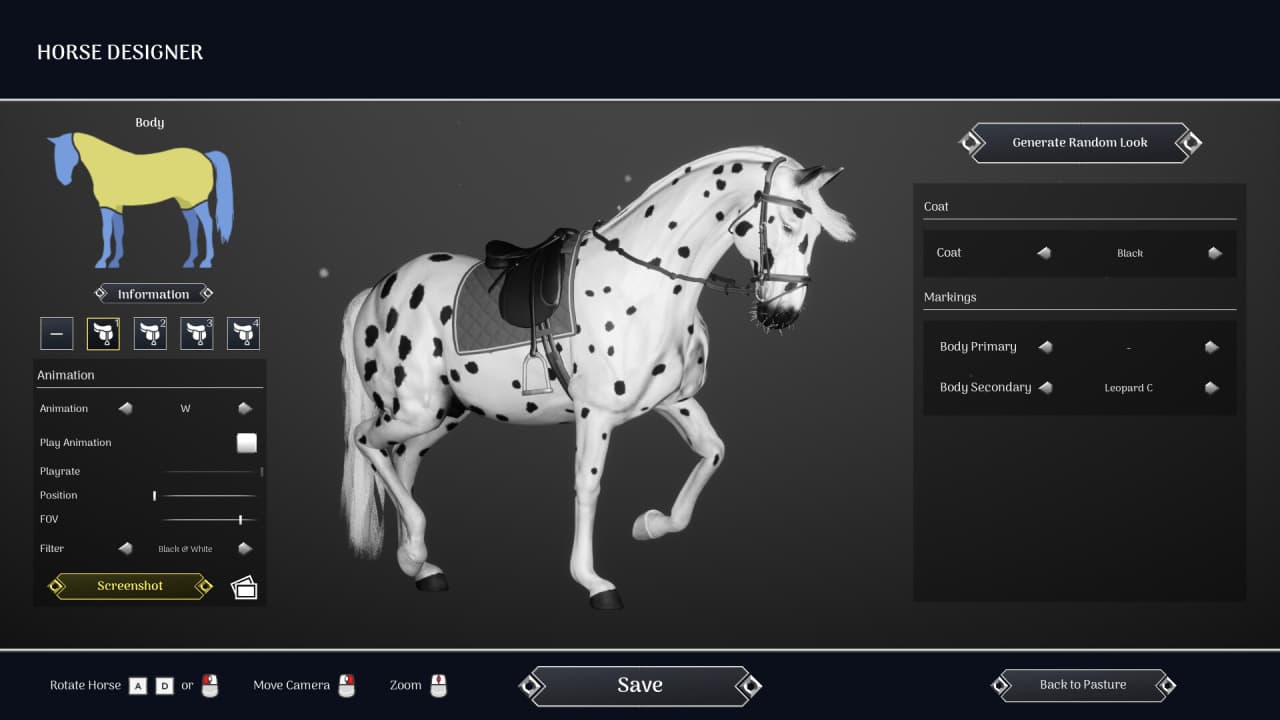1280x720 pixels.
Task: Switch to previous Animation option
Action: pyautogui.click(x=125, y=408)
